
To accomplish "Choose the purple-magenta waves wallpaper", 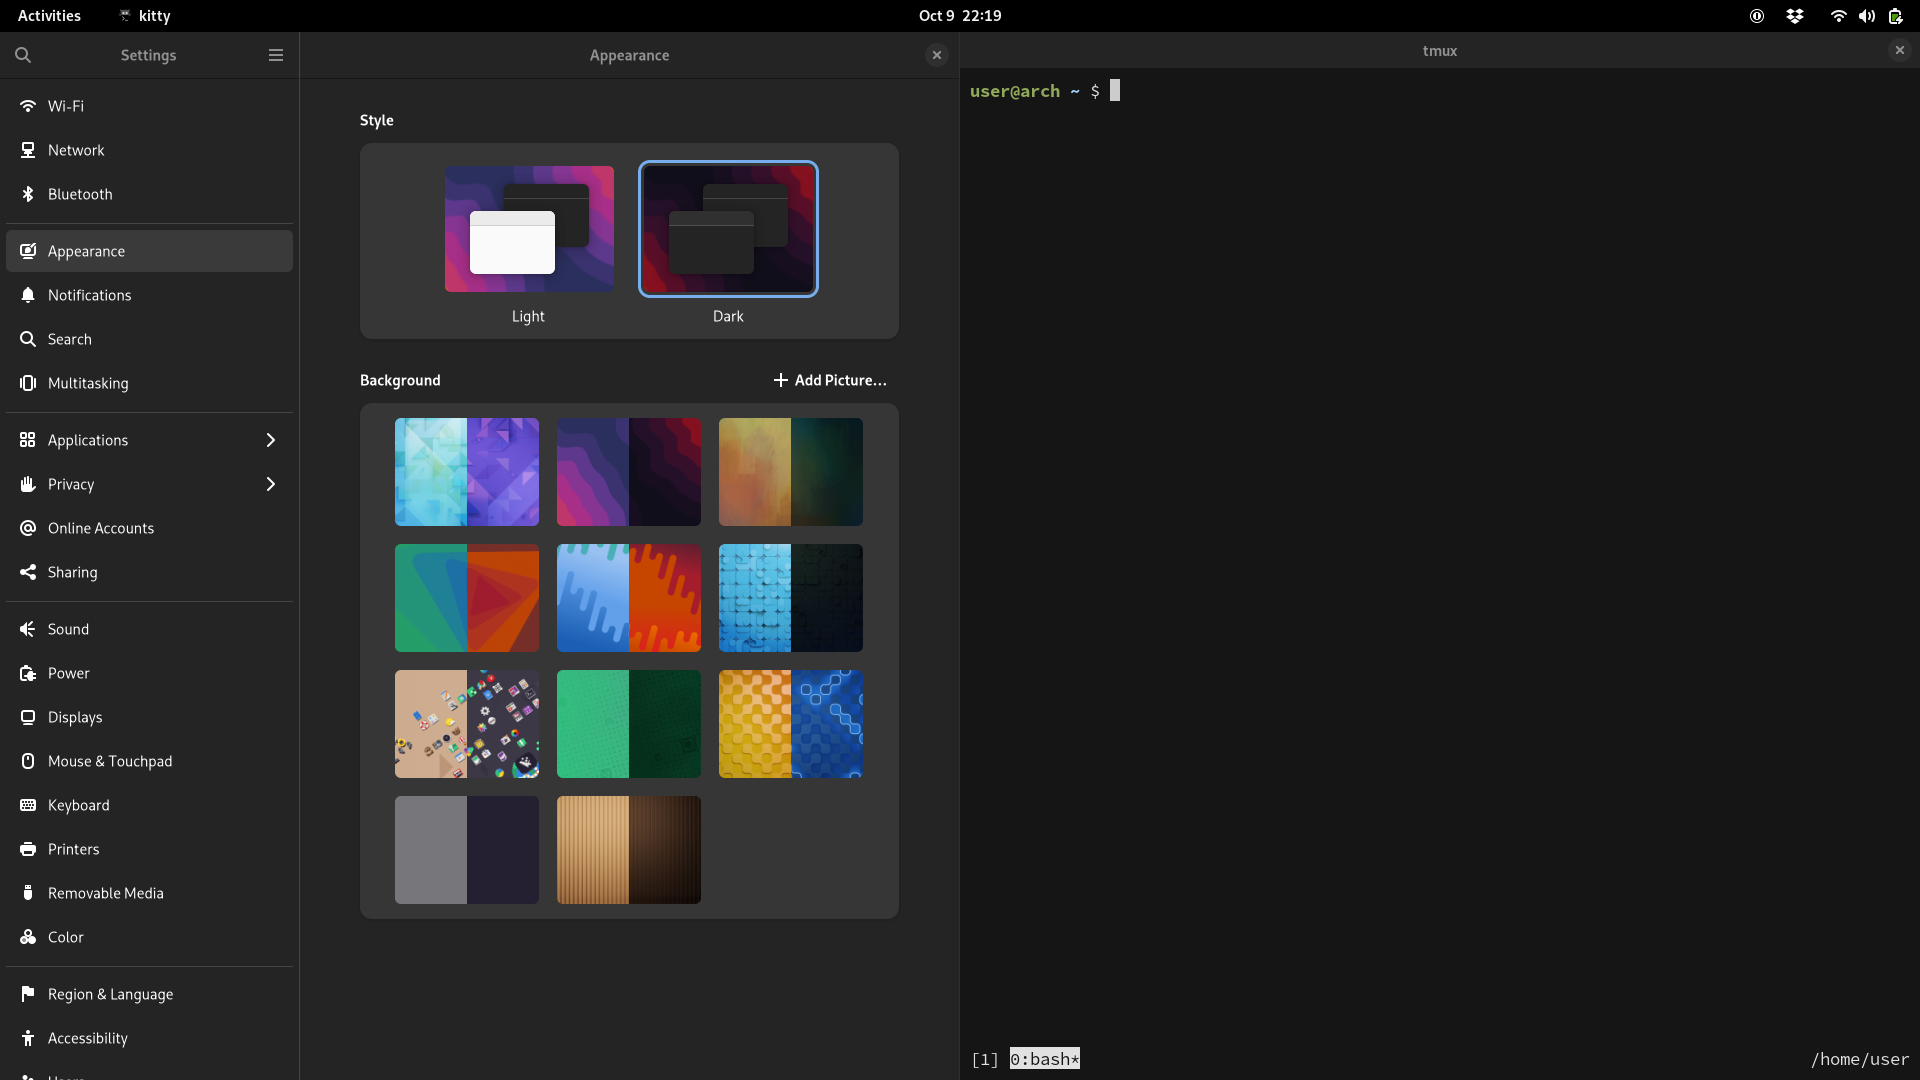I will click(629, 472).
